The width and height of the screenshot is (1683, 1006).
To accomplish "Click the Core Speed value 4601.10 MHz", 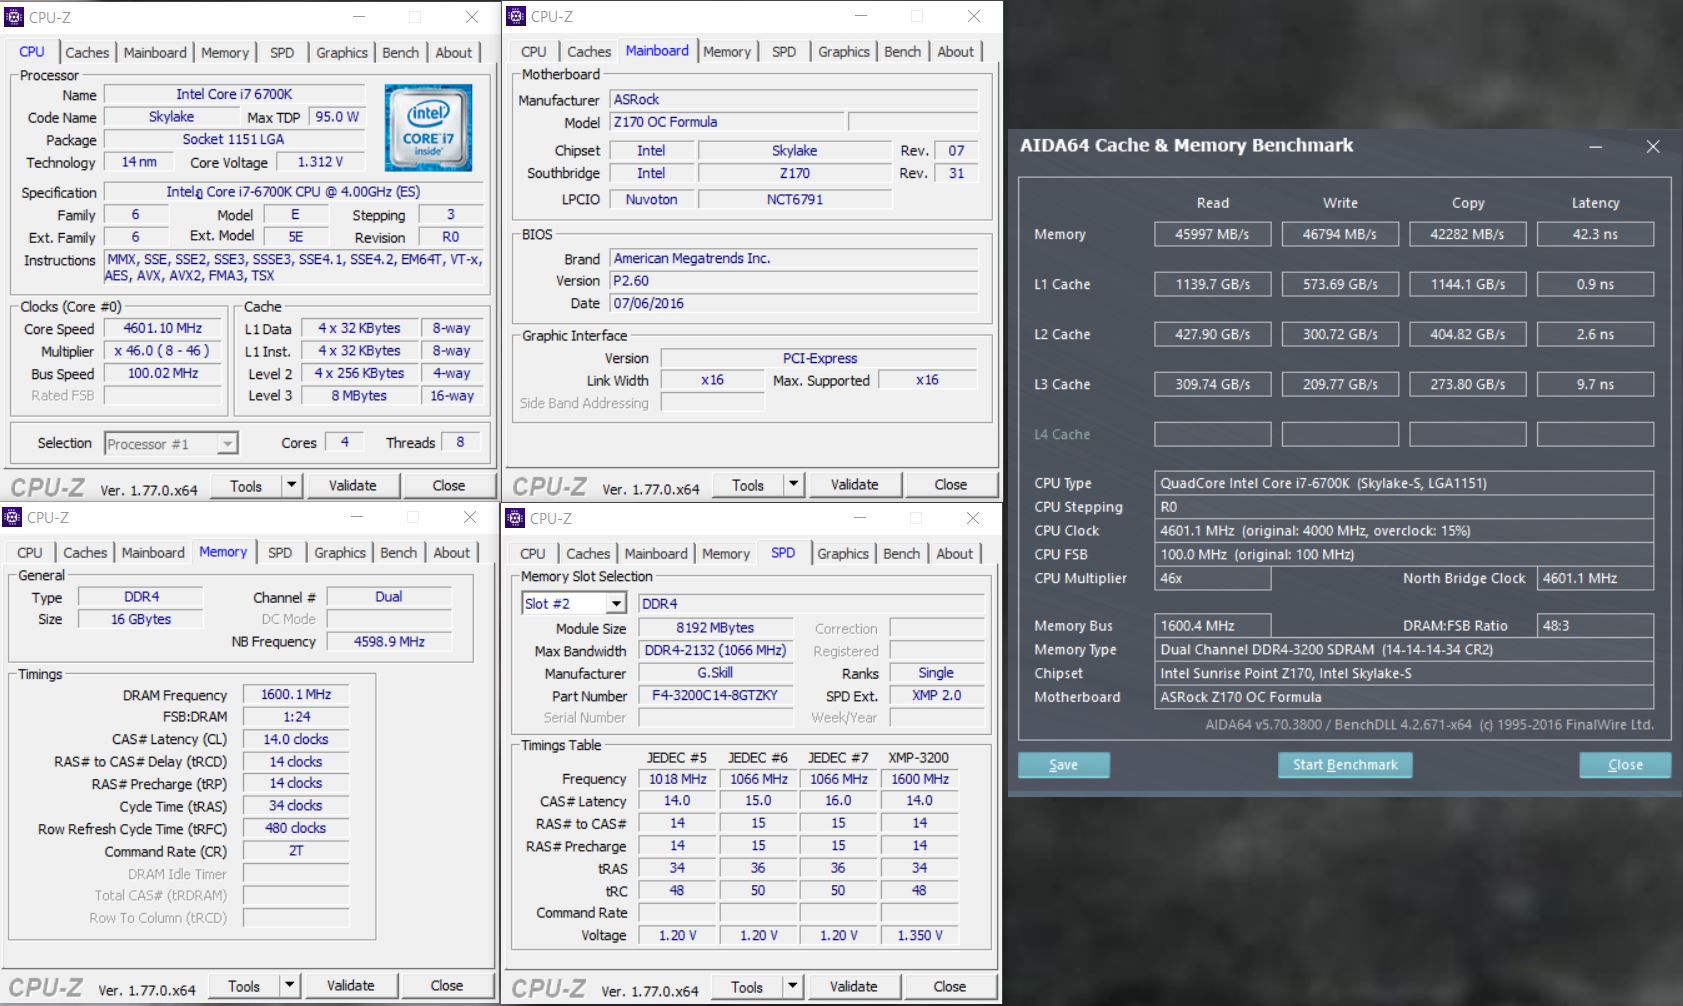I will (162, 328).
